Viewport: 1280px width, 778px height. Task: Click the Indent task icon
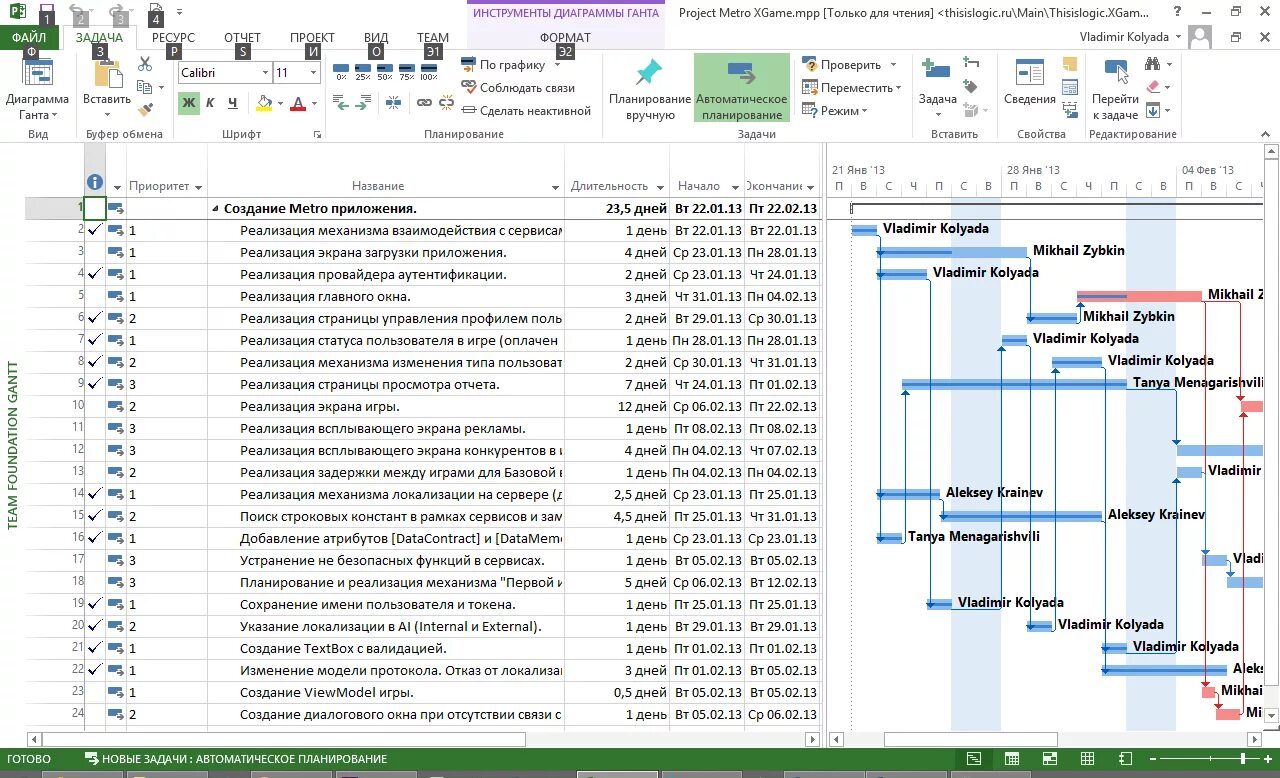pos(362,103)
